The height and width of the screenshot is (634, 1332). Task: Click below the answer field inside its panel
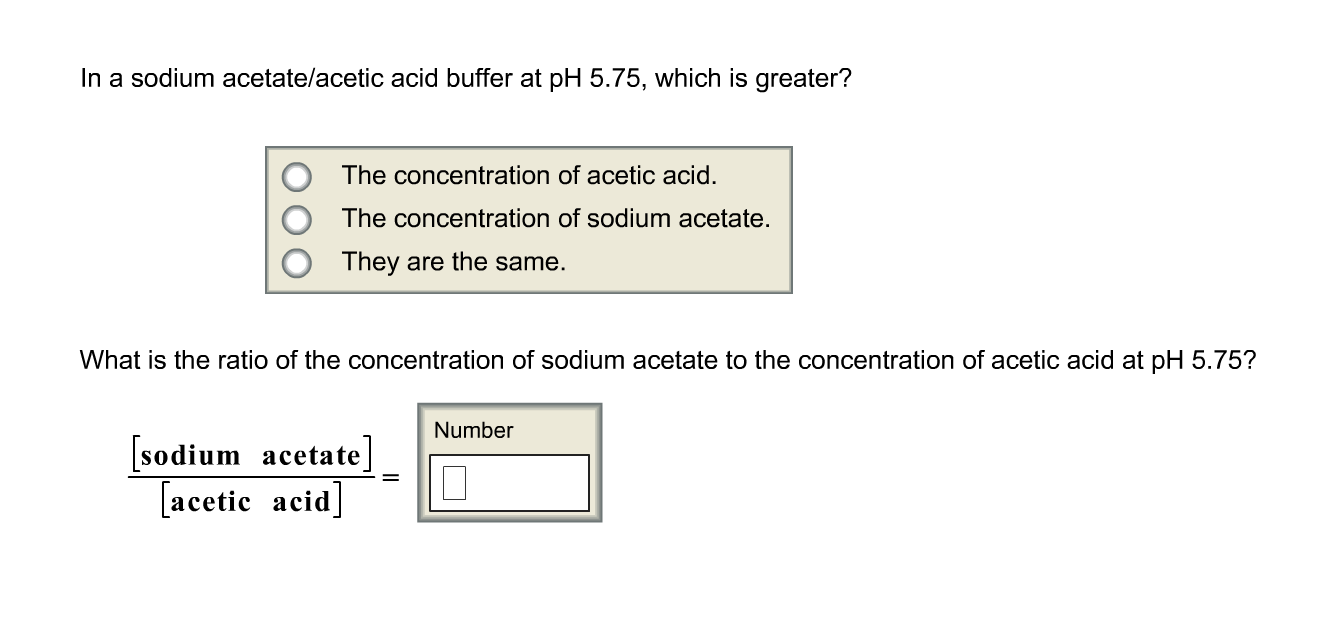(x=509, y=513)
